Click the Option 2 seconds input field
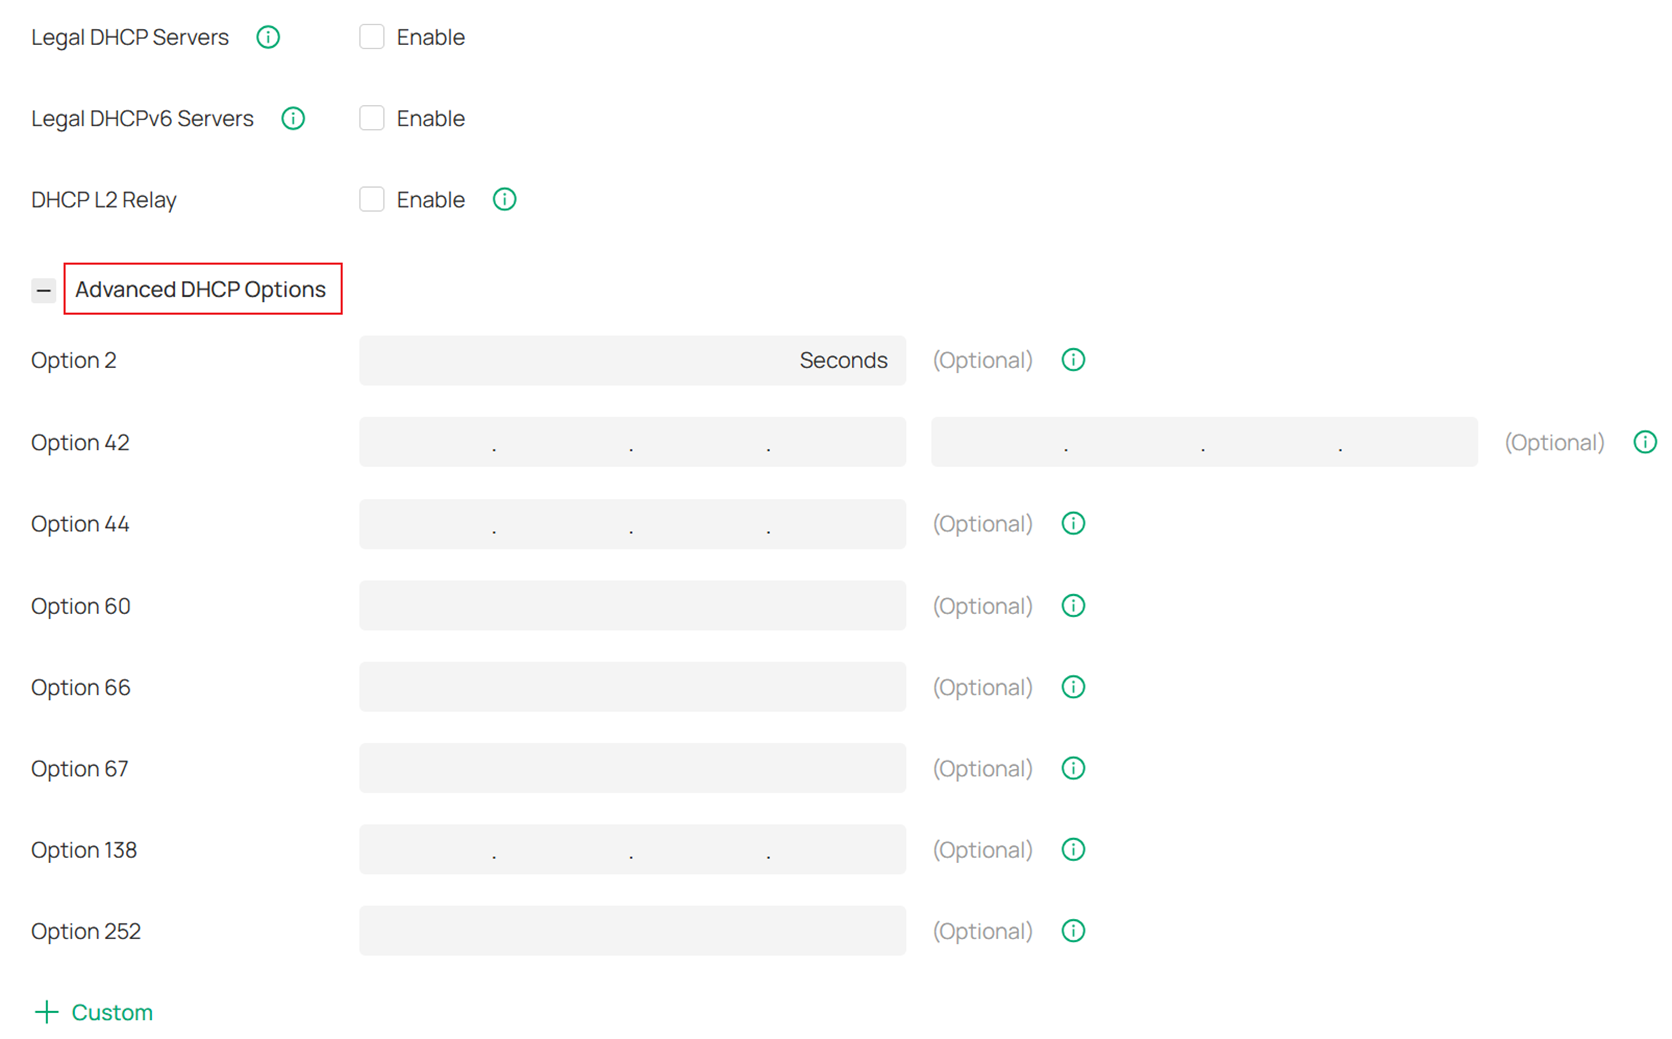Screen dimensions: 1672x1039 pyautogui.click(x=632, y=360)
